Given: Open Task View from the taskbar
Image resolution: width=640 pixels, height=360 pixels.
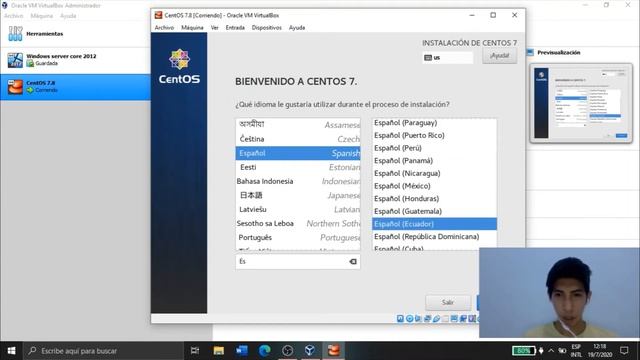Looking at the screenshot, I should point(195,351).
